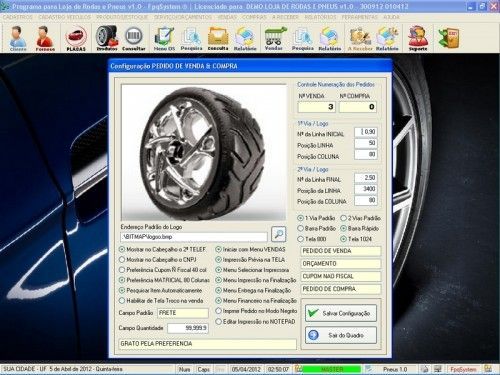The height and width of the screenshot is (375, 500).
Task: Click the Campo Quantidade field
Action: click(x=188, y=328)
